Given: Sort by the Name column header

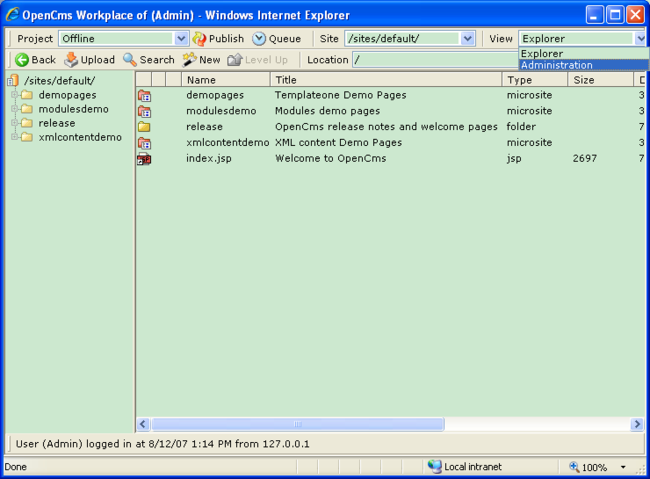Looking at the screenshot, I should pos(226,80).
